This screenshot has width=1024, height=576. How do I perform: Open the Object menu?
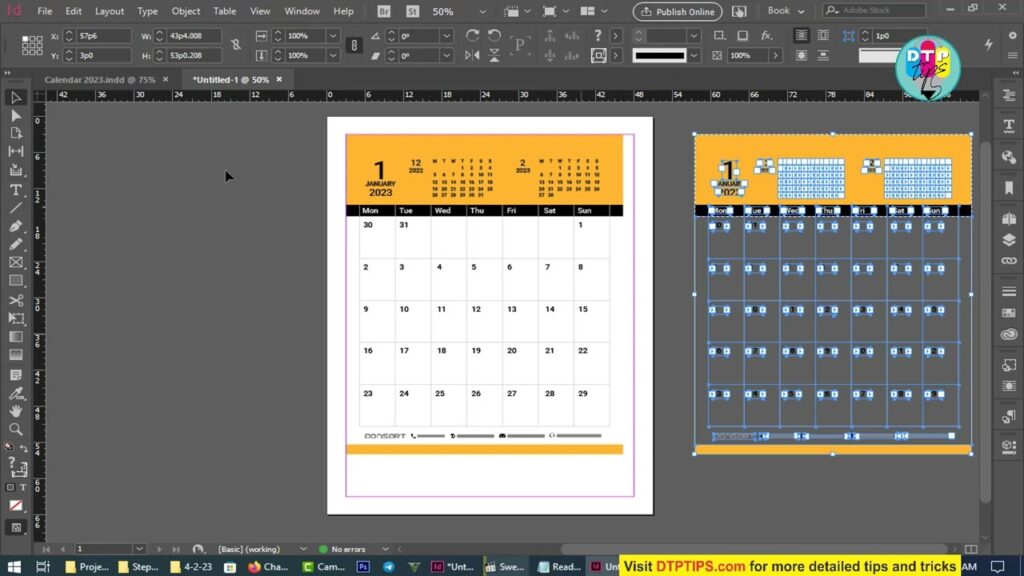pyautogui.click(x=186, y=11)
